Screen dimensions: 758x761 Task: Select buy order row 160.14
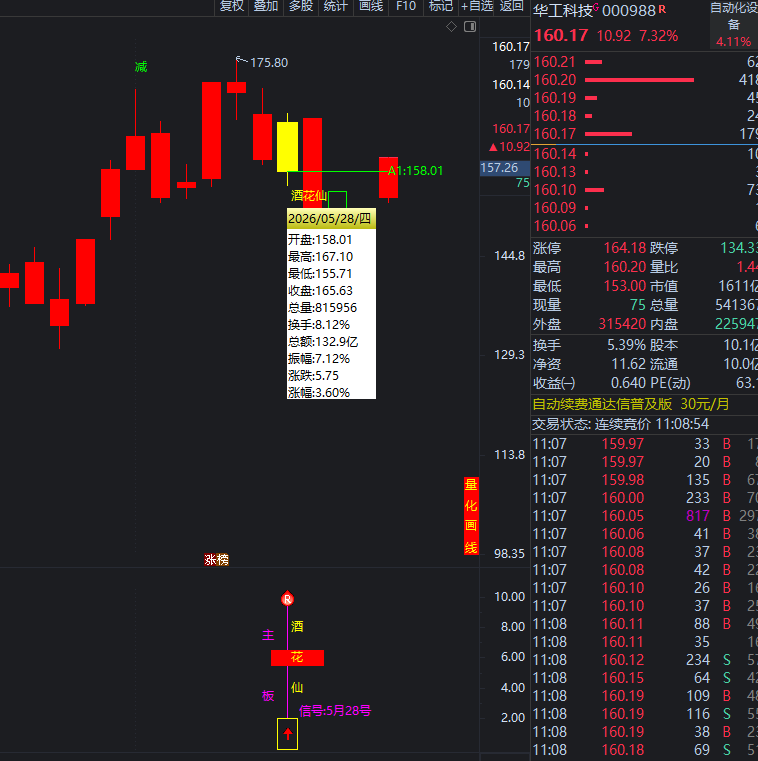(x=645, y=154)
